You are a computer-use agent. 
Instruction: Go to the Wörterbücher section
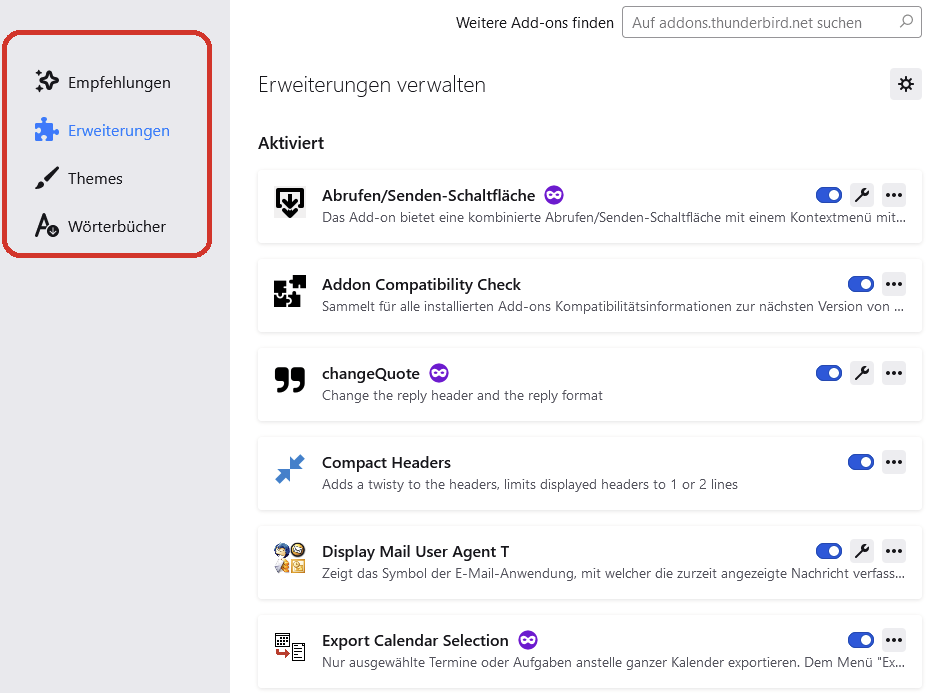(x=117, y=226)
